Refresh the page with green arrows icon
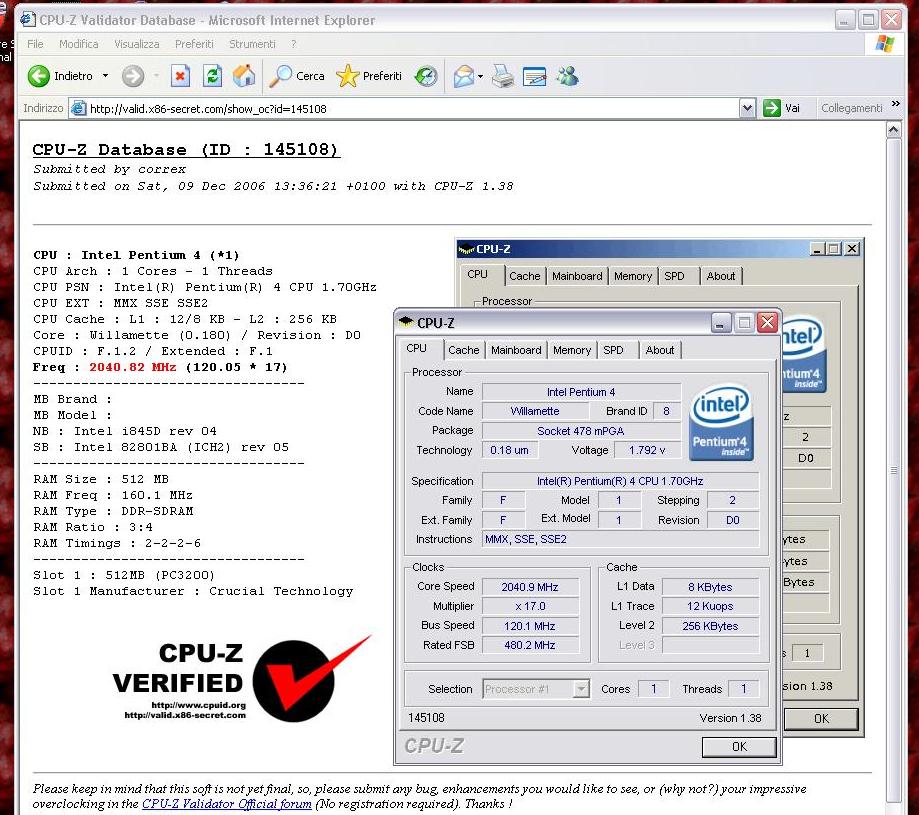Image resolution: width=919 pixels, height=815 pixels. click(x=212, y=76)
